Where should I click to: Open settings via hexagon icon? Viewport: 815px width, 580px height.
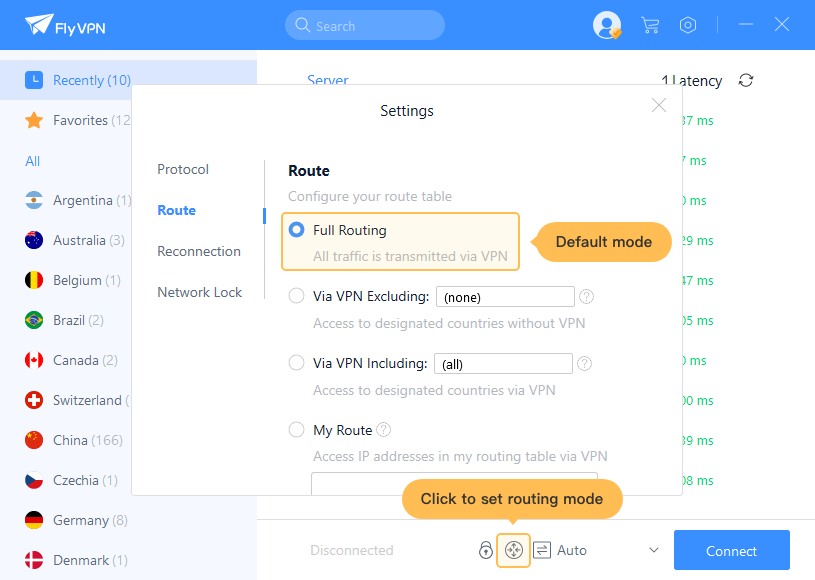coord(688,25)
